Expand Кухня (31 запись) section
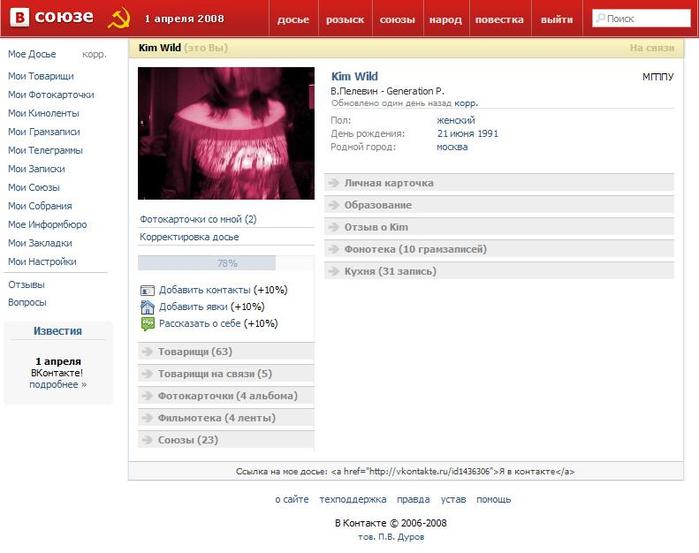This screenshot has height=553, width=699. pos(499,271)
